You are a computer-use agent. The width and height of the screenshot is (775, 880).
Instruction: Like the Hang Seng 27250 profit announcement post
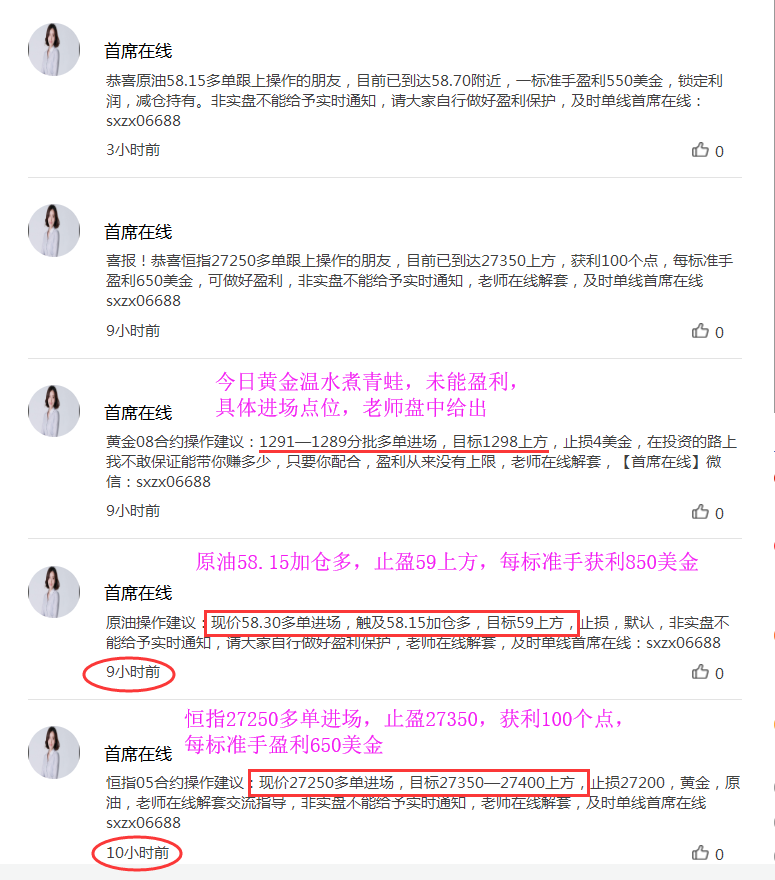coord(700,331)
